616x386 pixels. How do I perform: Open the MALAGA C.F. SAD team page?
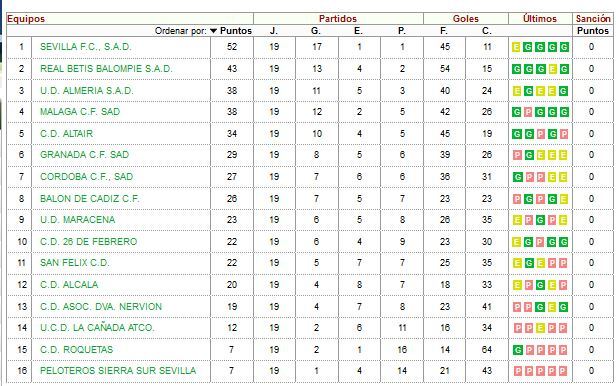[x=80, y=112]
